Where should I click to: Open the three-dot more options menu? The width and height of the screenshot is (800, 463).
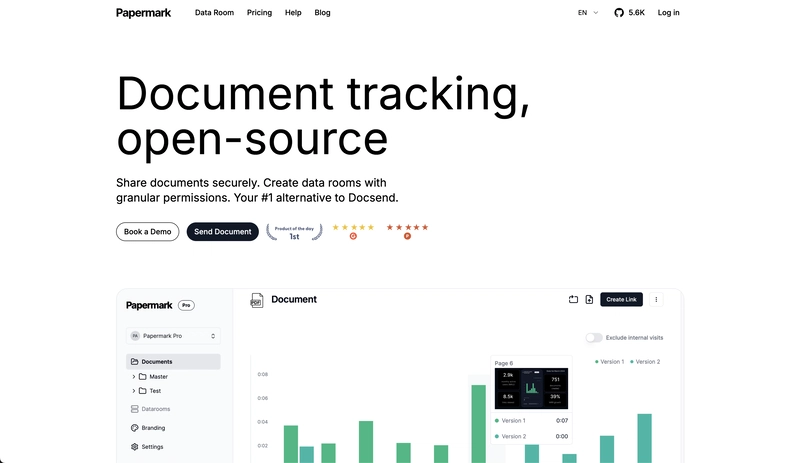656,300
